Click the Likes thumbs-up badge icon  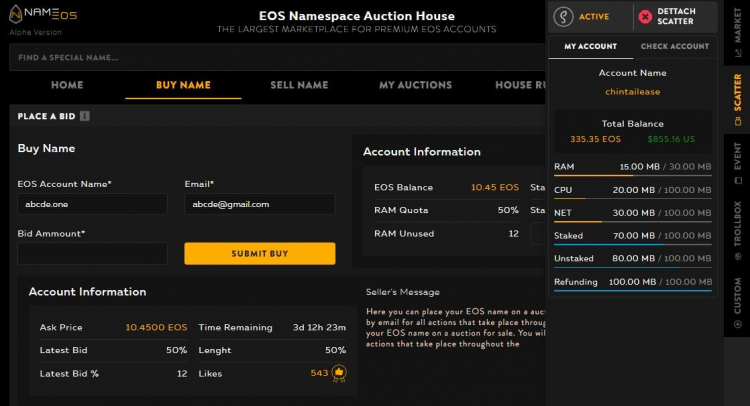(339, 373)
